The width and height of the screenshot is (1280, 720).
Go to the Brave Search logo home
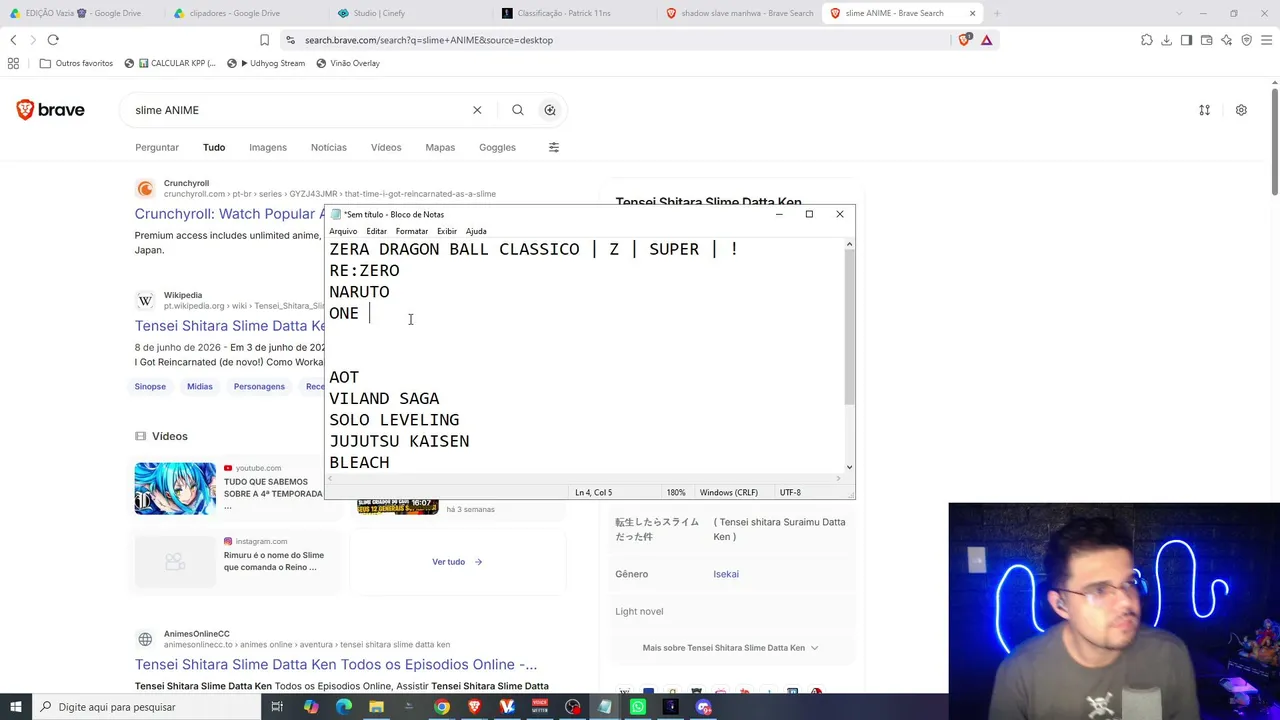point(50,110)
